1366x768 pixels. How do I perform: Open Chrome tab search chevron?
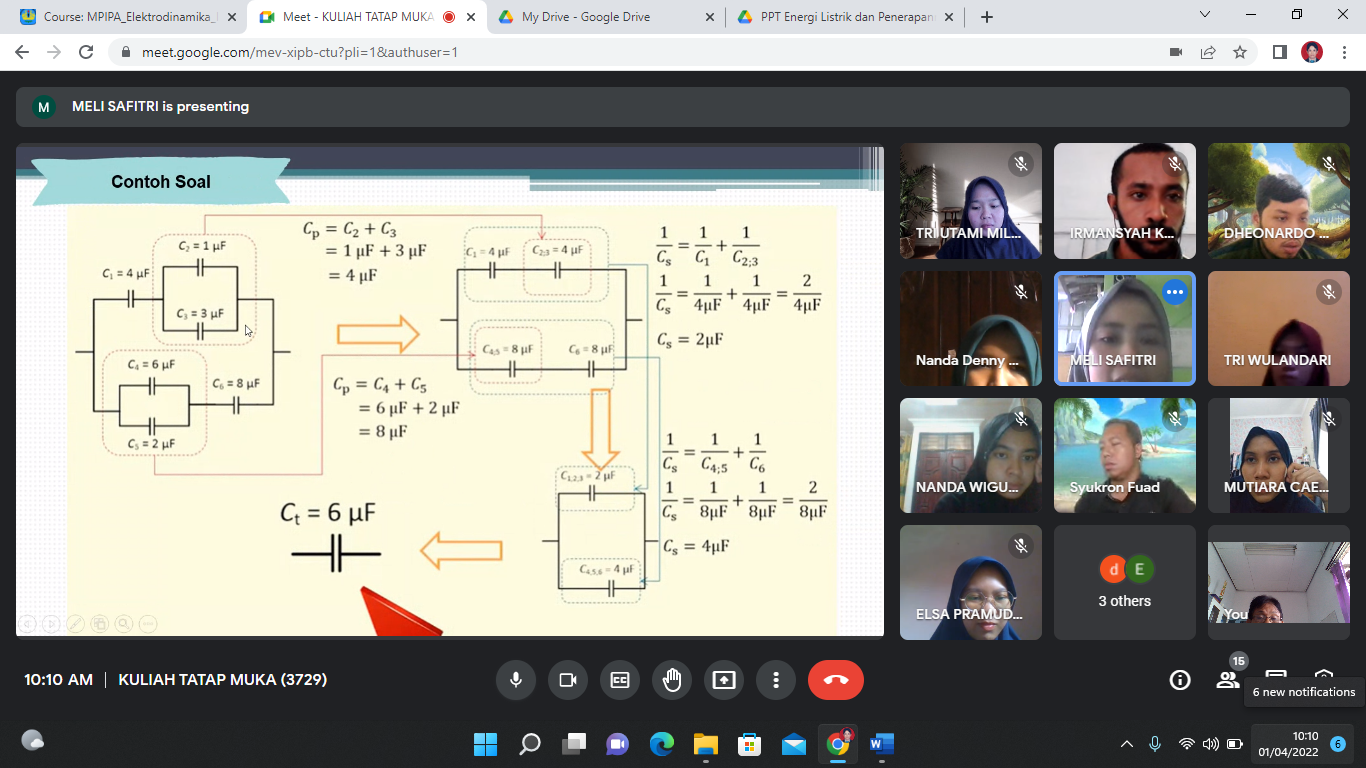[1205, 15]
